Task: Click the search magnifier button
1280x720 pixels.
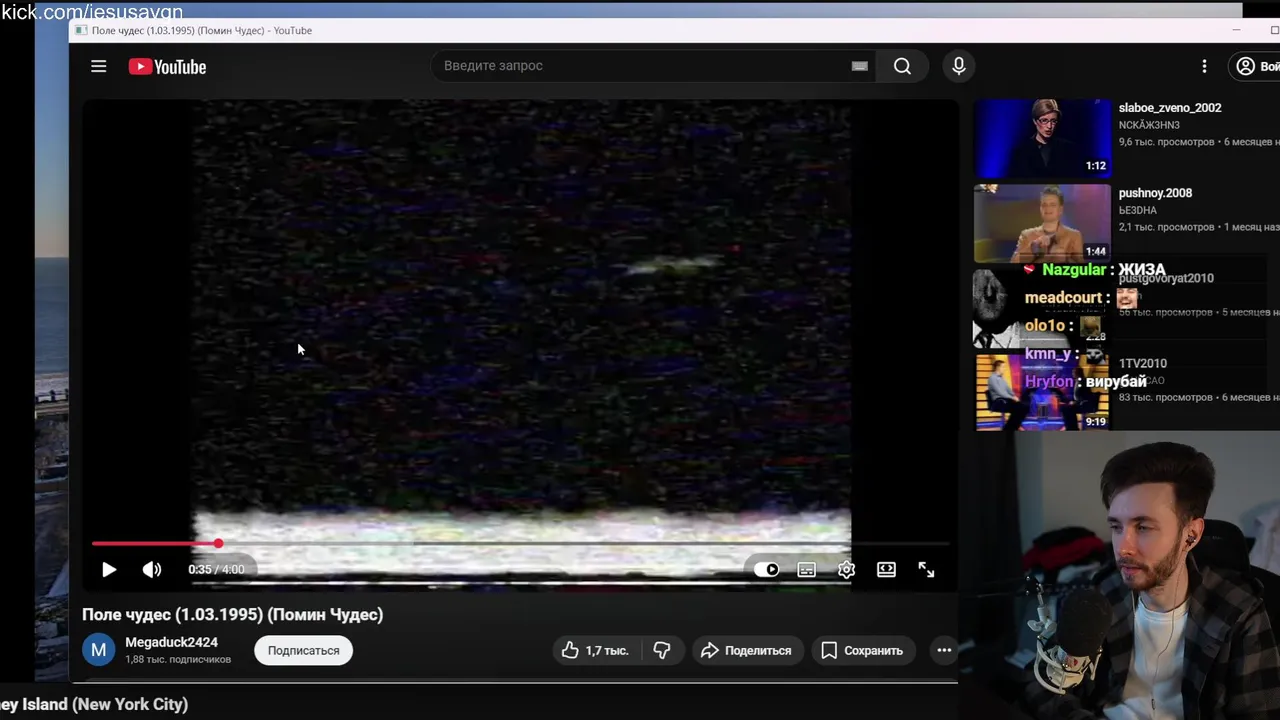Action: pos(902,66)
